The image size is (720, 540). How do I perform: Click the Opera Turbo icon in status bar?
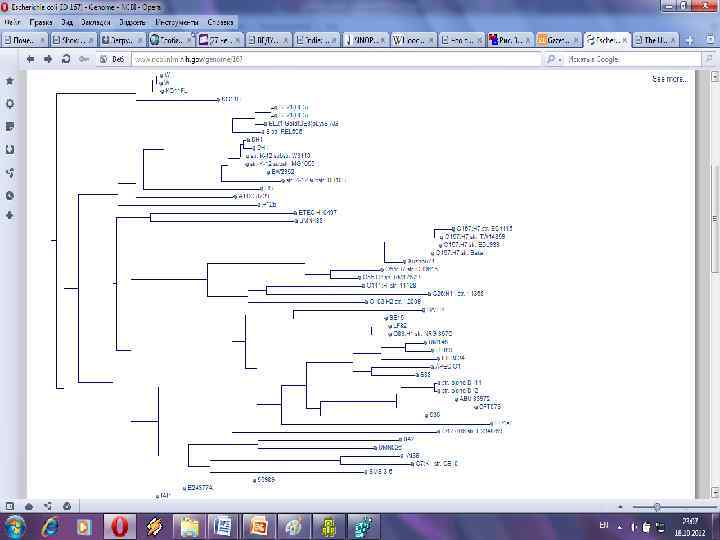(x=67, y=506)
